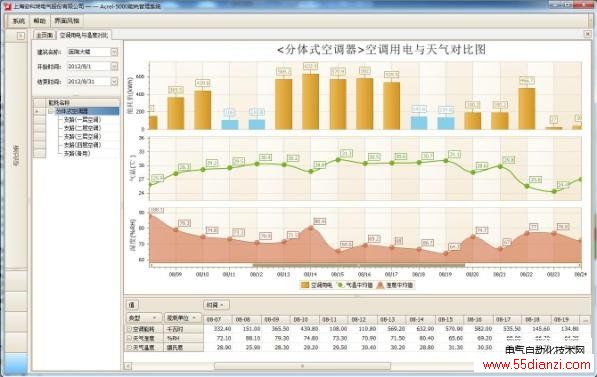This screenshot has height=377, width=597.
Task: Click the small pin button atop left sidebar
Action: pos(21,36)
